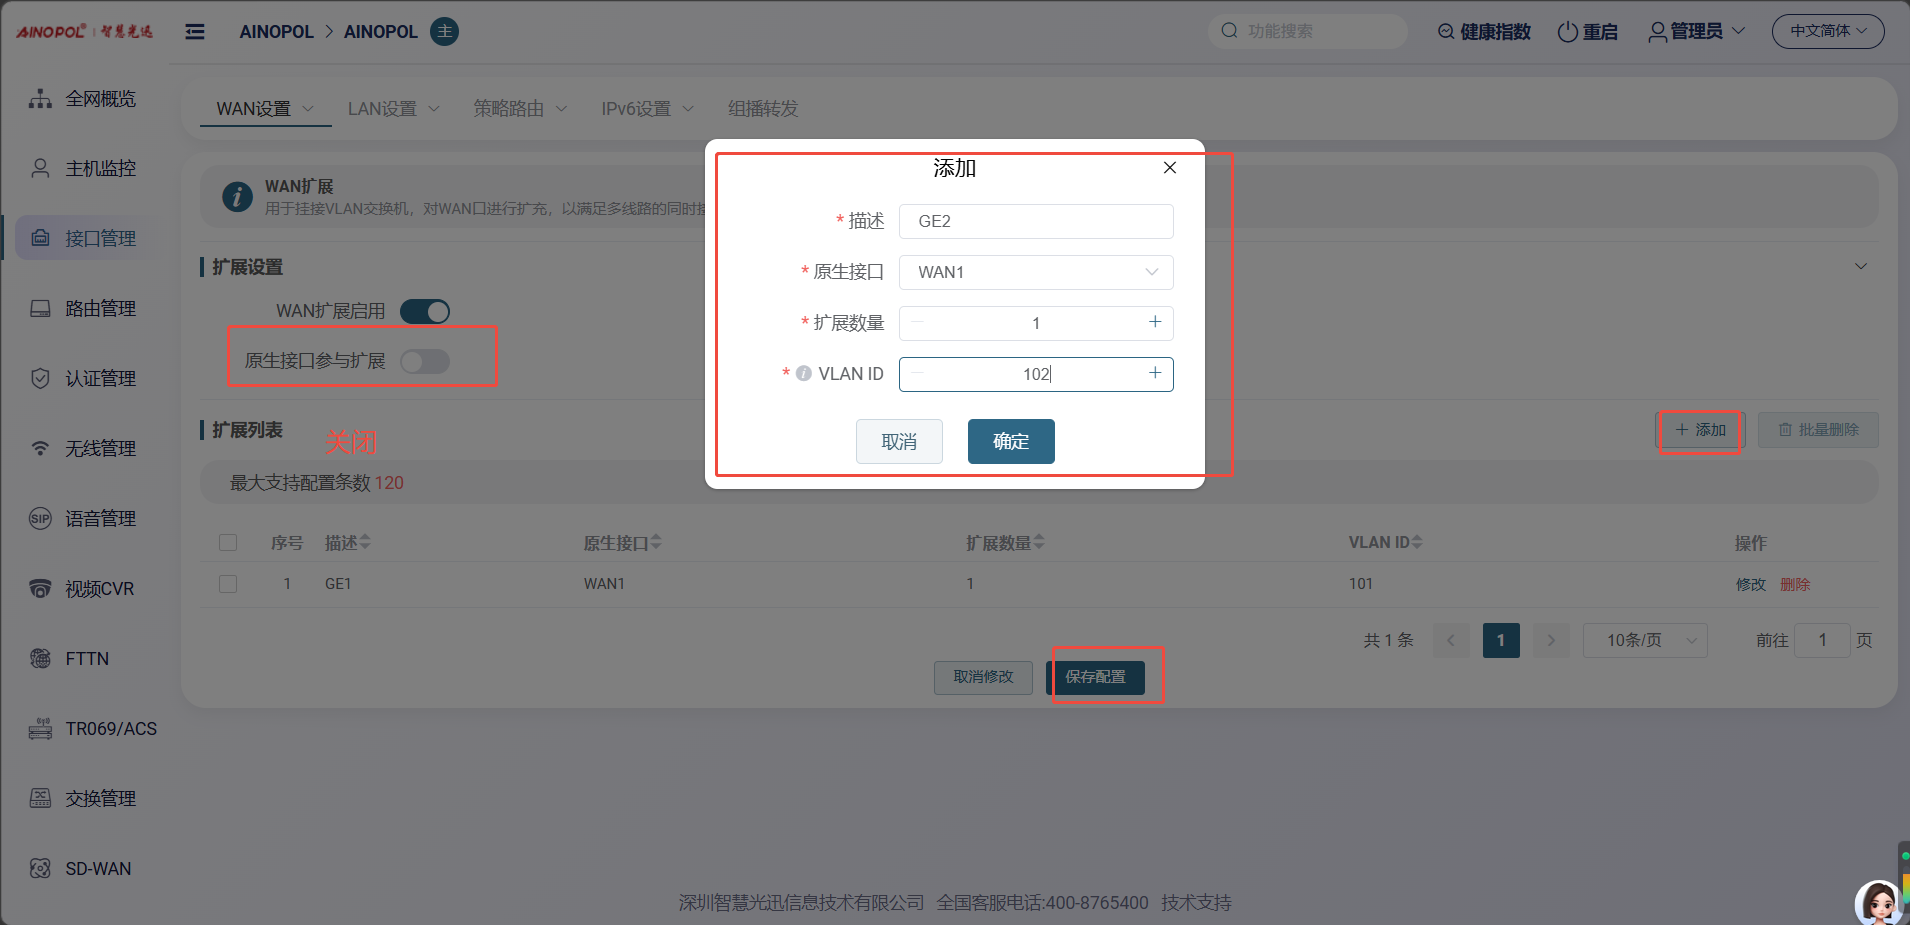Click the hamburger menu collapse icon
This screenshot has height=925, width=1910.
tap(195, 32)
